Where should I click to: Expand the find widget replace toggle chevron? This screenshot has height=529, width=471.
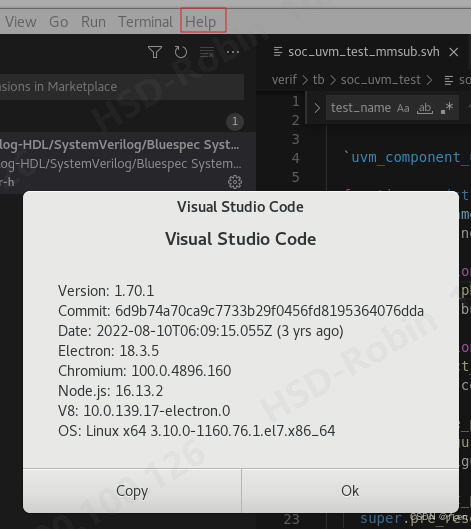(x=317, y=108)
